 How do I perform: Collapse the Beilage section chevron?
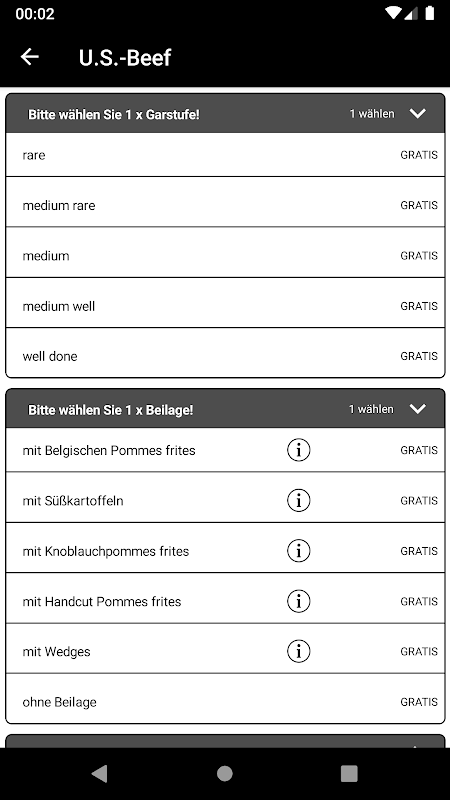(x=417, y=409)
